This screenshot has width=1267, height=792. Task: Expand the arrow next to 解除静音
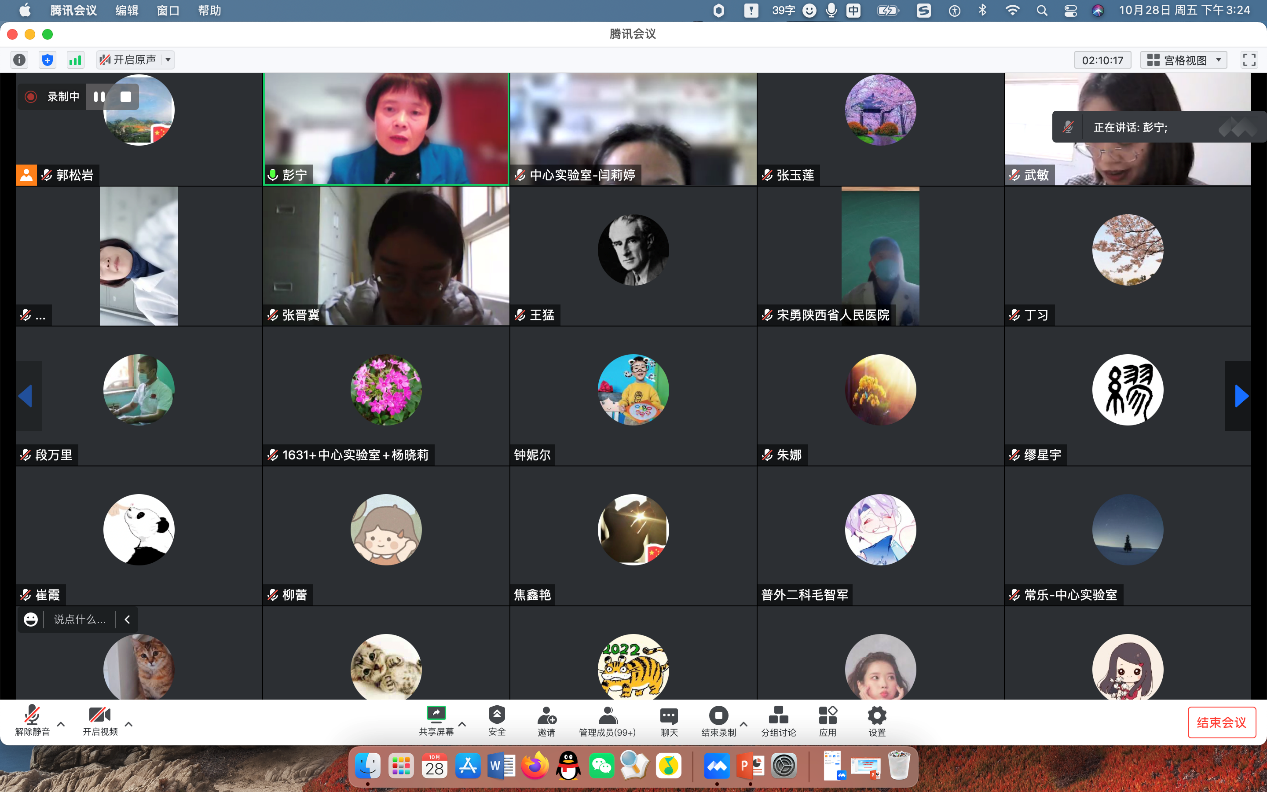click(x=61, y=724)
